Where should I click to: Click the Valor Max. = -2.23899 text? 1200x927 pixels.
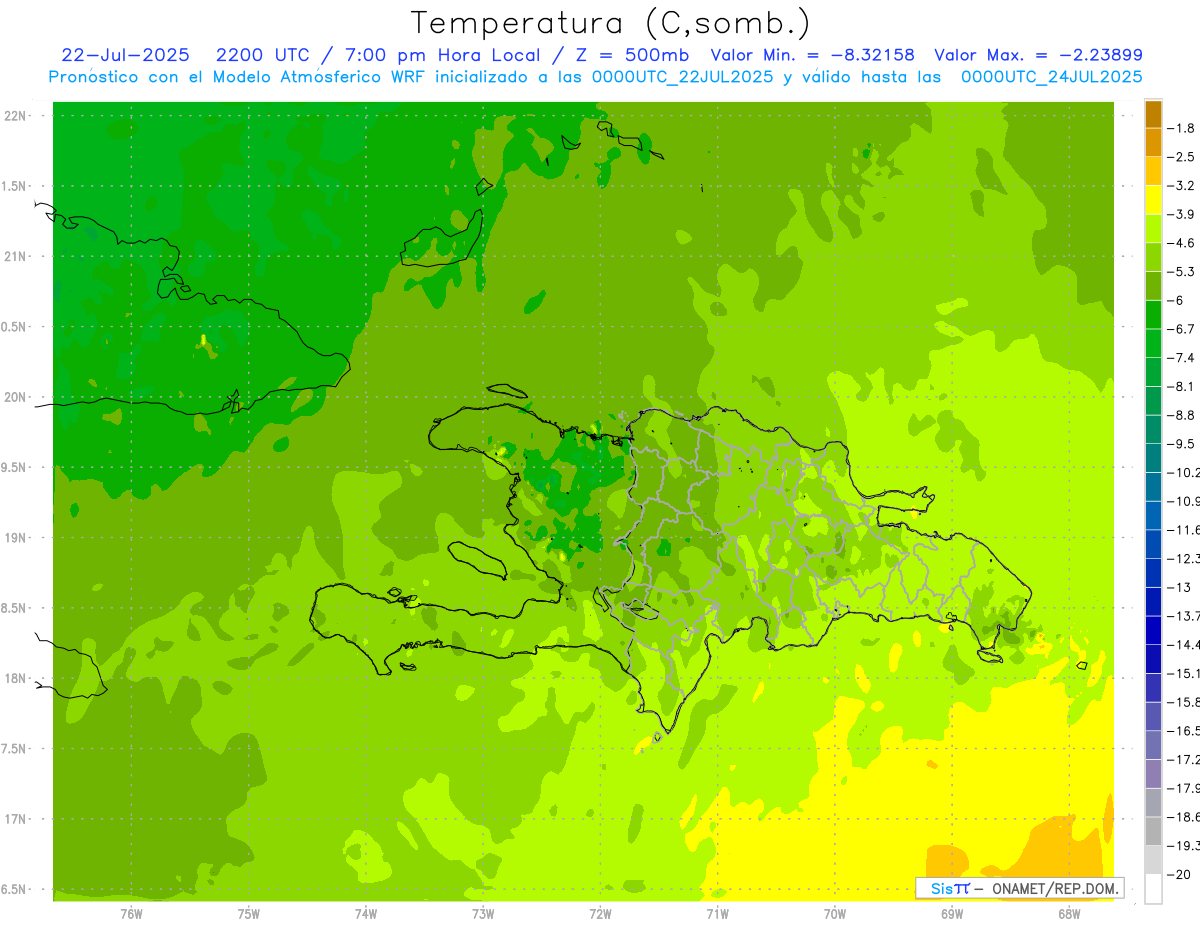[x=1038, y=55]
